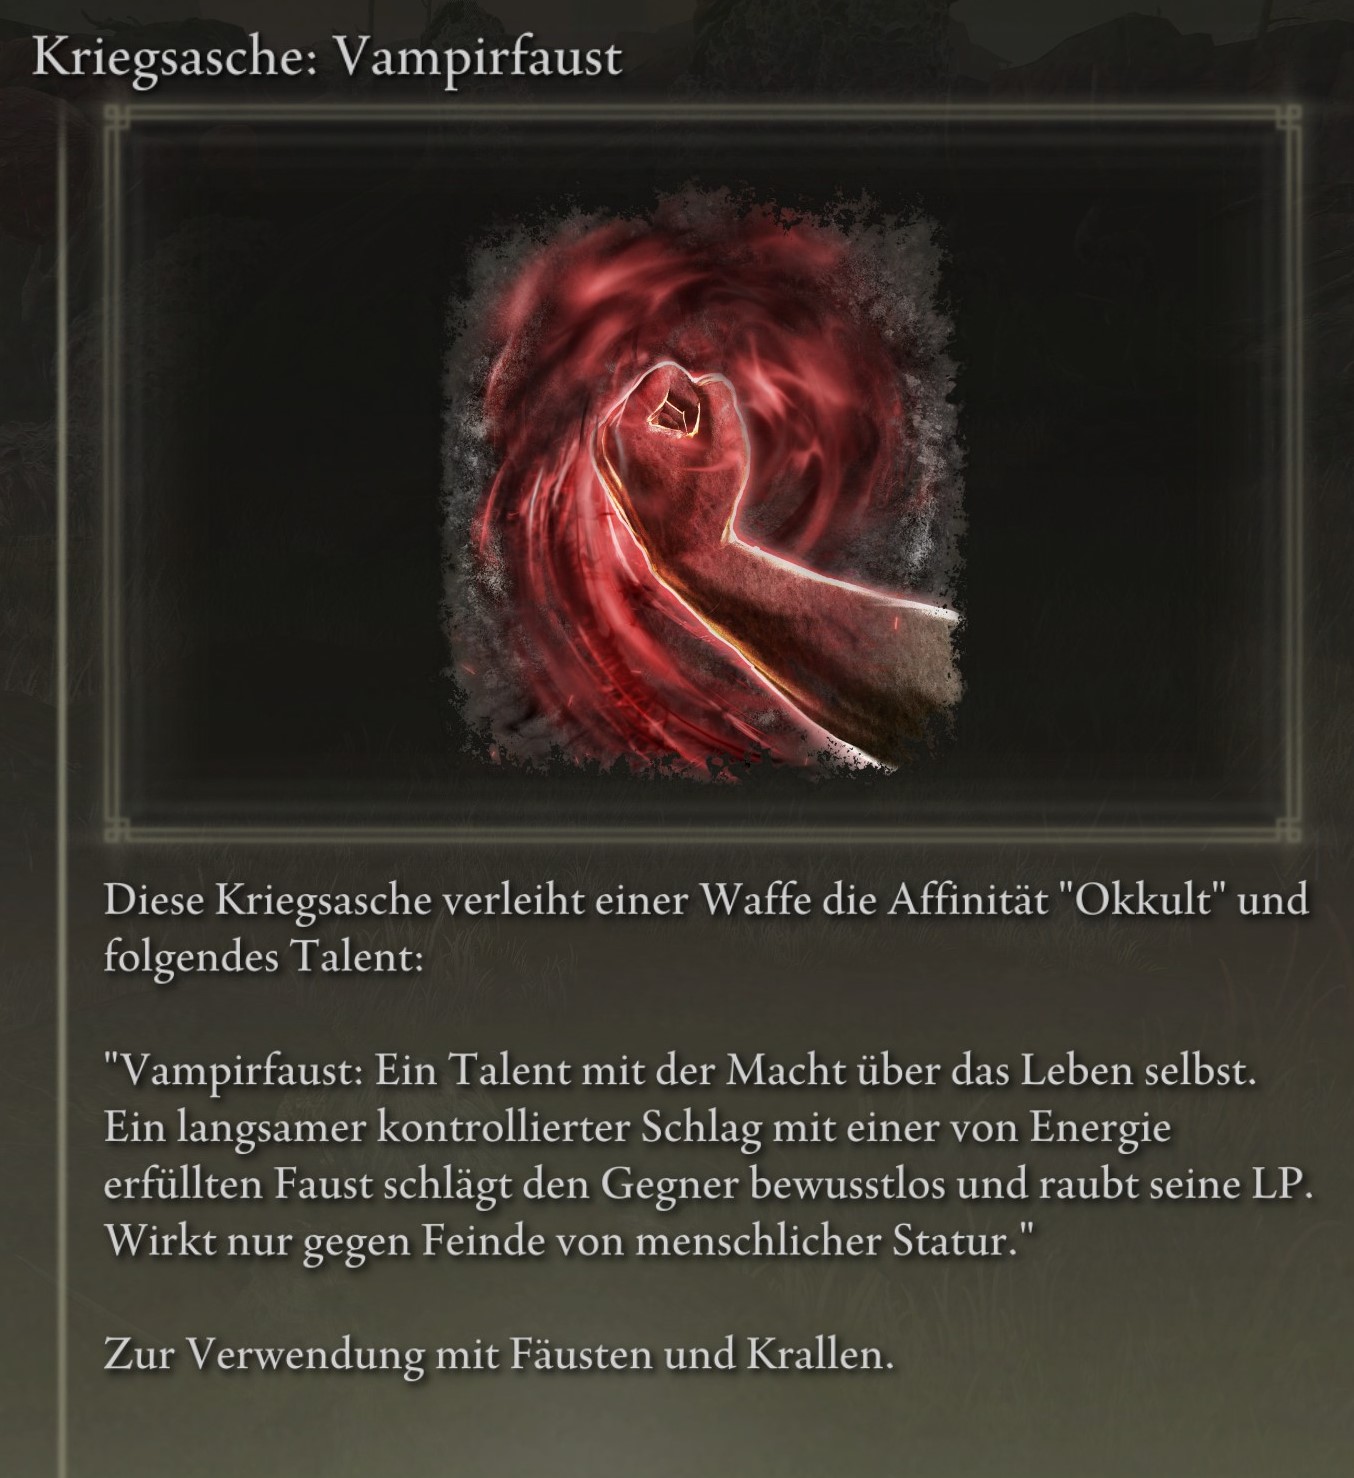Click the lower-right corner ornament of the frame

tap(1289, 827)
